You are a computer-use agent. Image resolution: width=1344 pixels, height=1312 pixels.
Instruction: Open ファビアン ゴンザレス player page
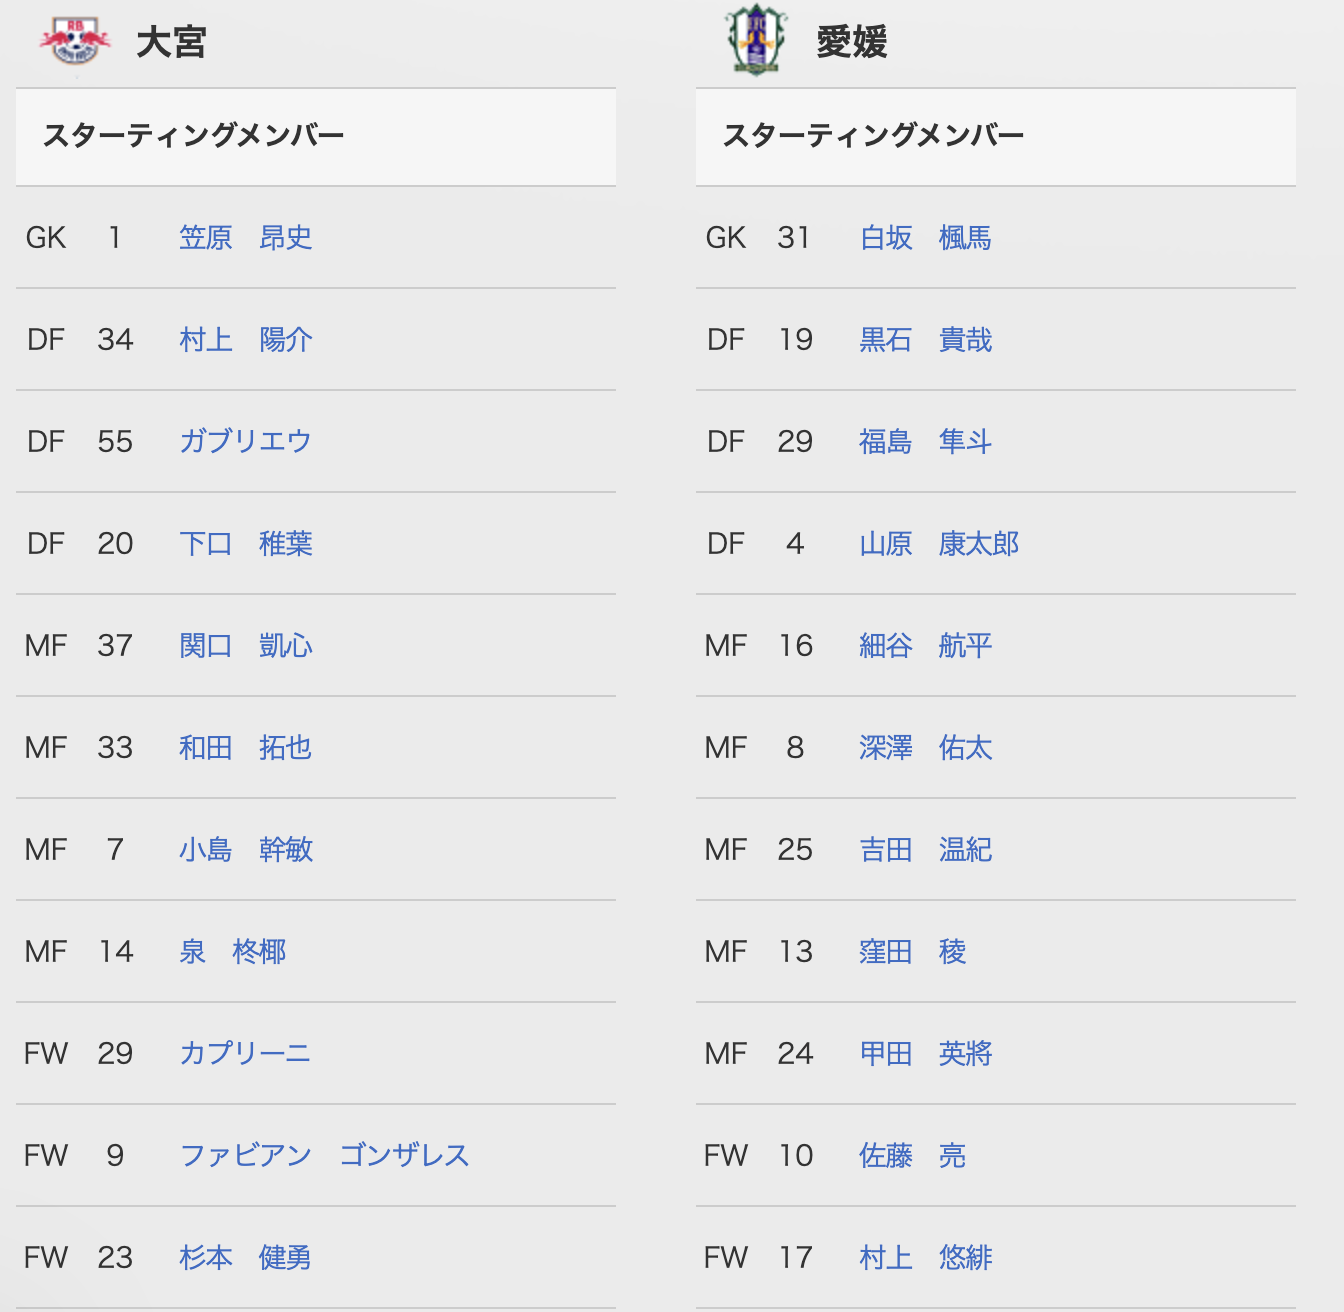click(x=324, y=1155)
